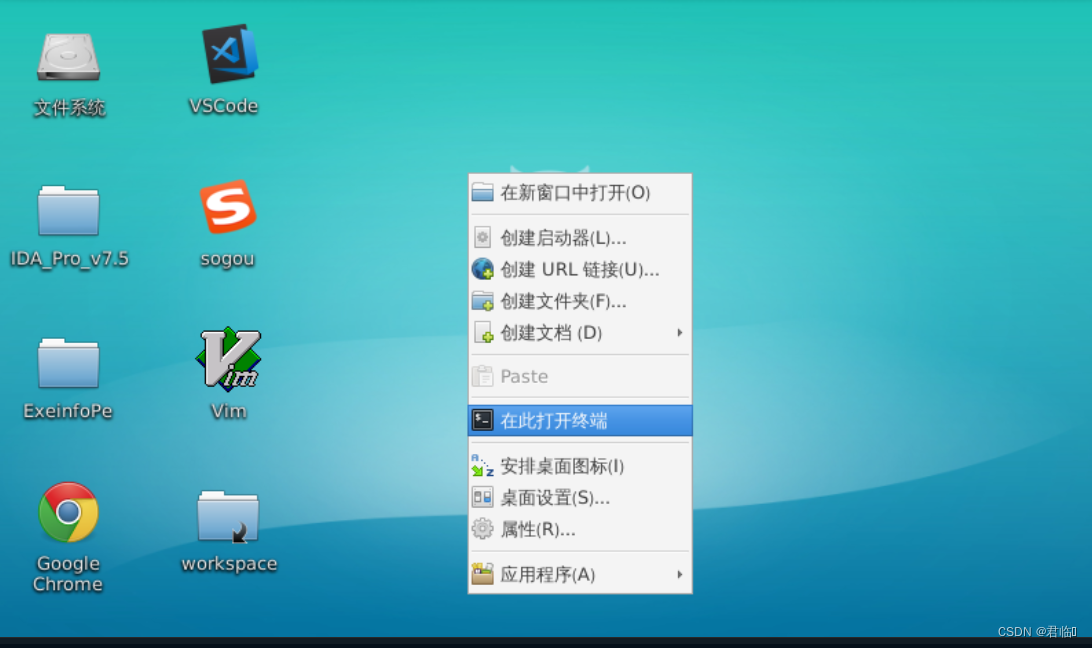The height and width of the screenshot is (648, 1092).
Task: Select the IDA_Pro_v7.5 folder icon
Action: 68,210
